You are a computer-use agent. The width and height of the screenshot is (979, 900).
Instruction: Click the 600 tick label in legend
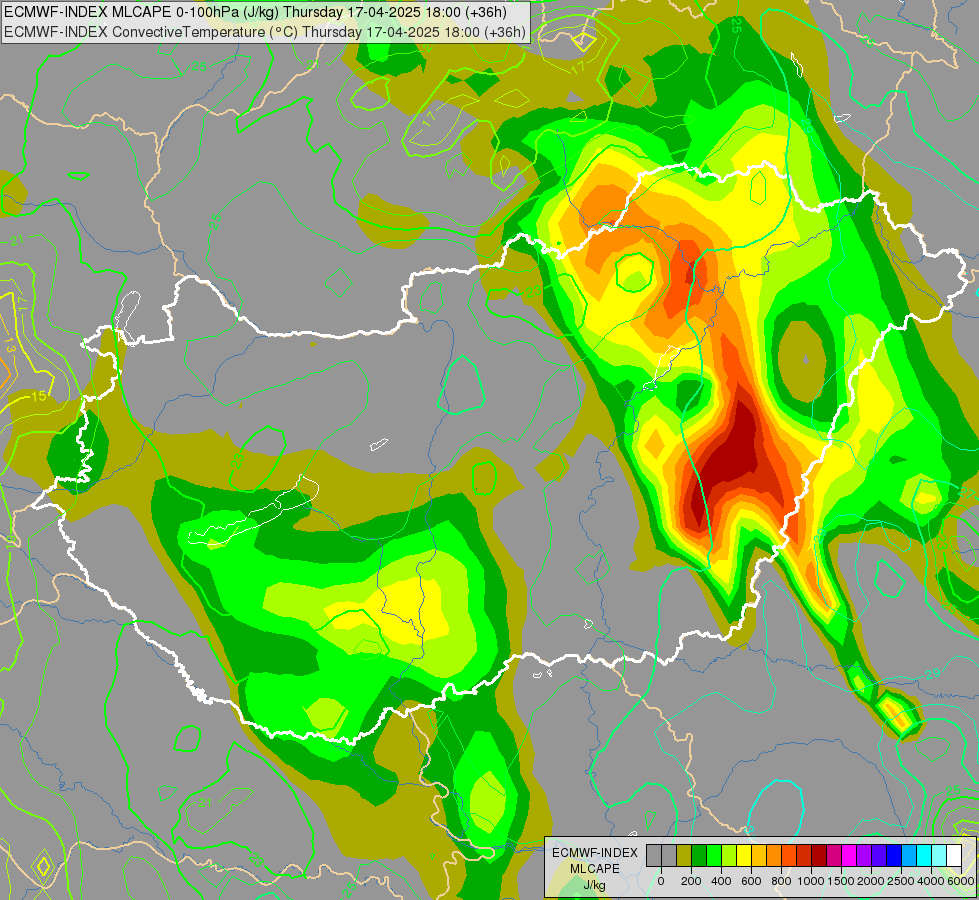pos(751,881)
